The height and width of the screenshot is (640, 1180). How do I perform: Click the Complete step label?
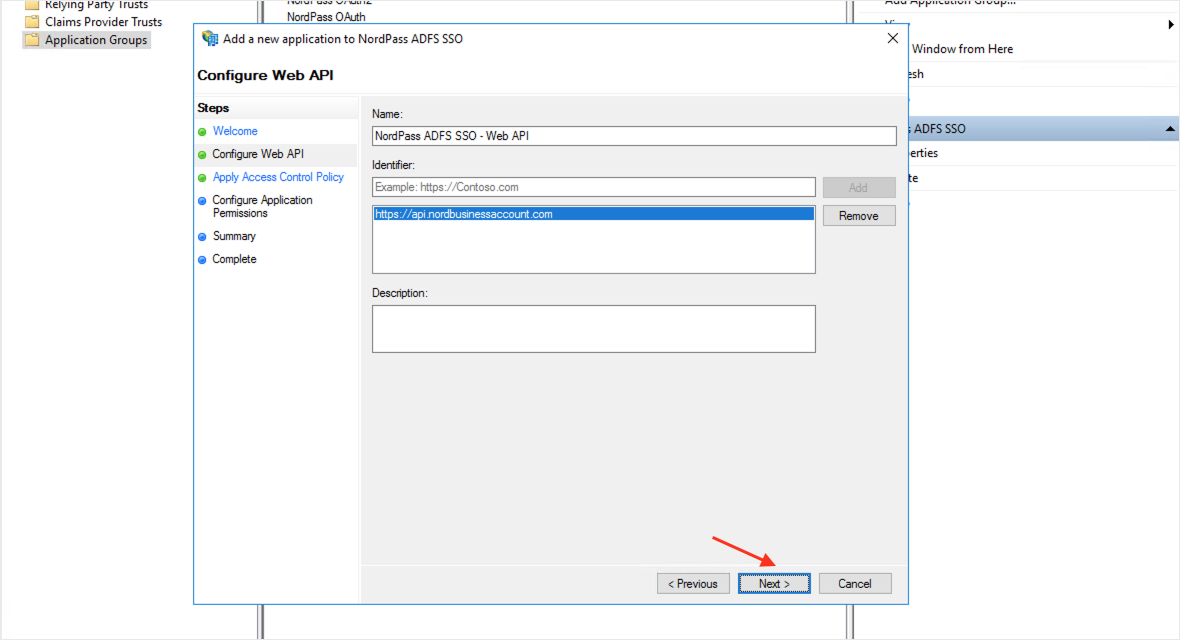(x=234, y=259)
